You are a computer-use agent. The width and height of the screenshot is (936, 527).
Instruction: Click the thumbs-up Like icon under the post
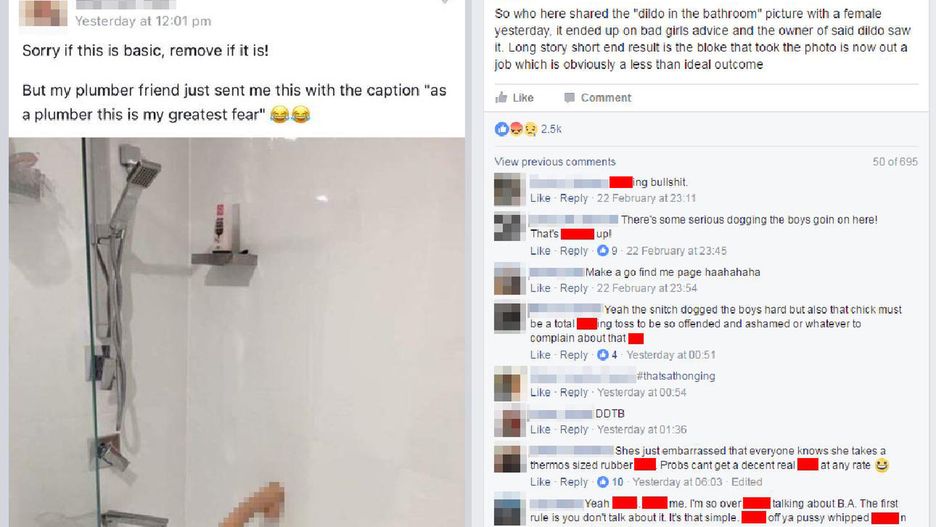[x=501, y=97]
